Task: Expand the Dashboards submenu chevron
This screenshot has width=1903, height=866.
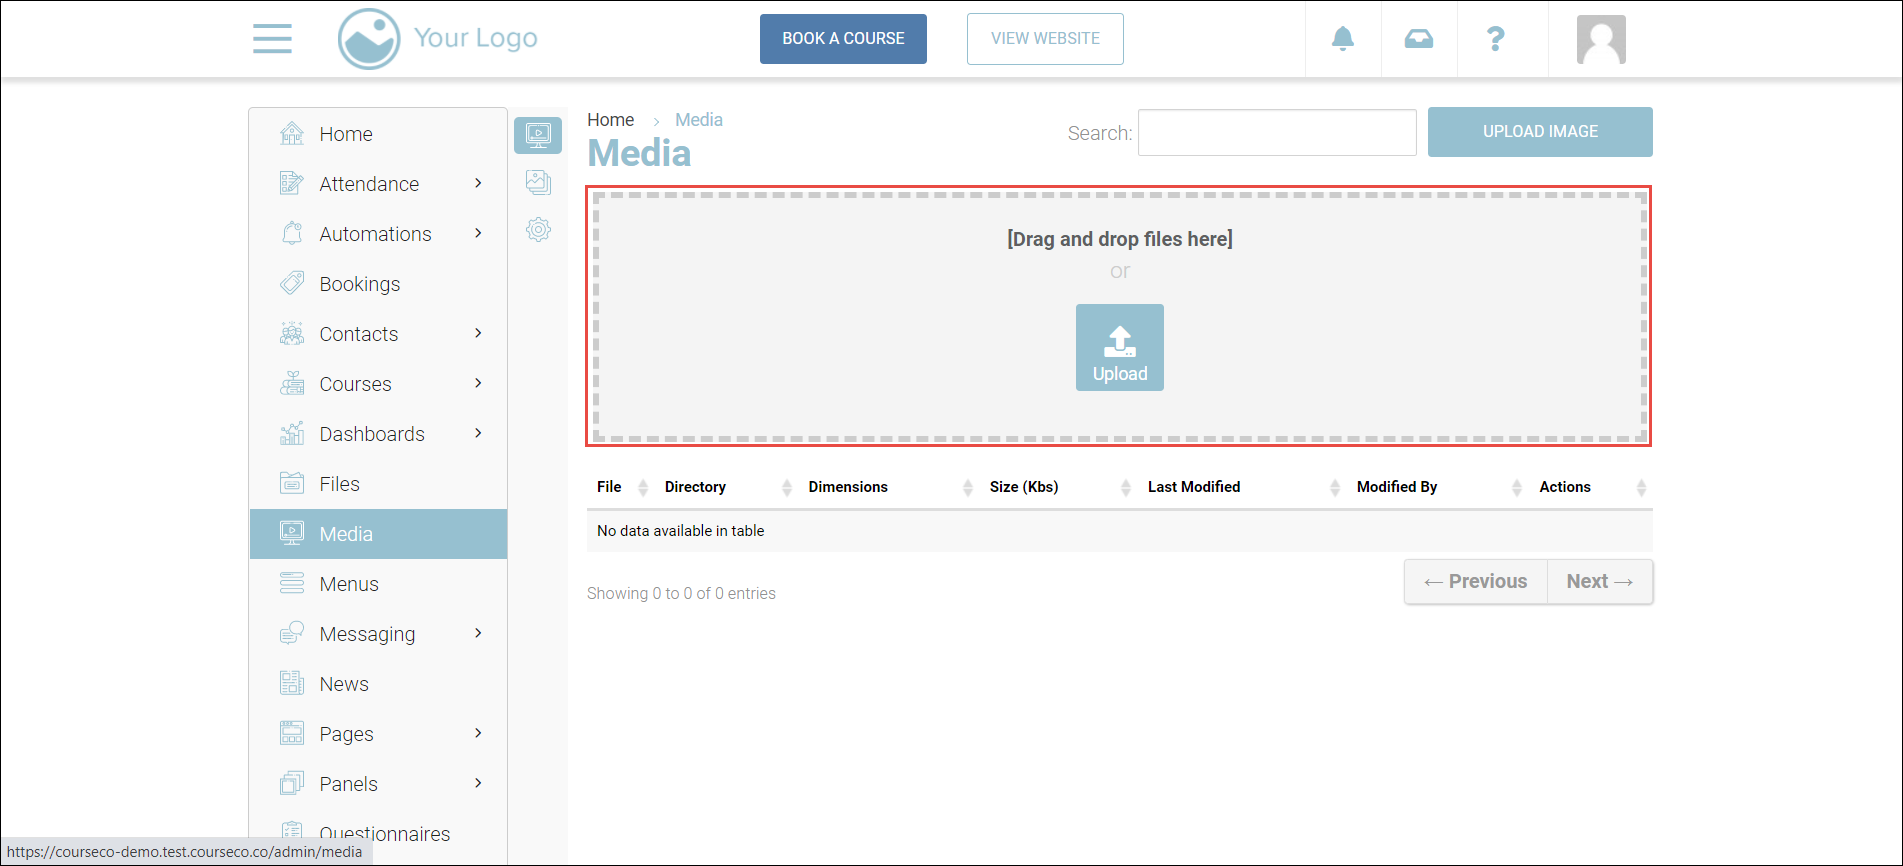Action: [x=478, y=433]
